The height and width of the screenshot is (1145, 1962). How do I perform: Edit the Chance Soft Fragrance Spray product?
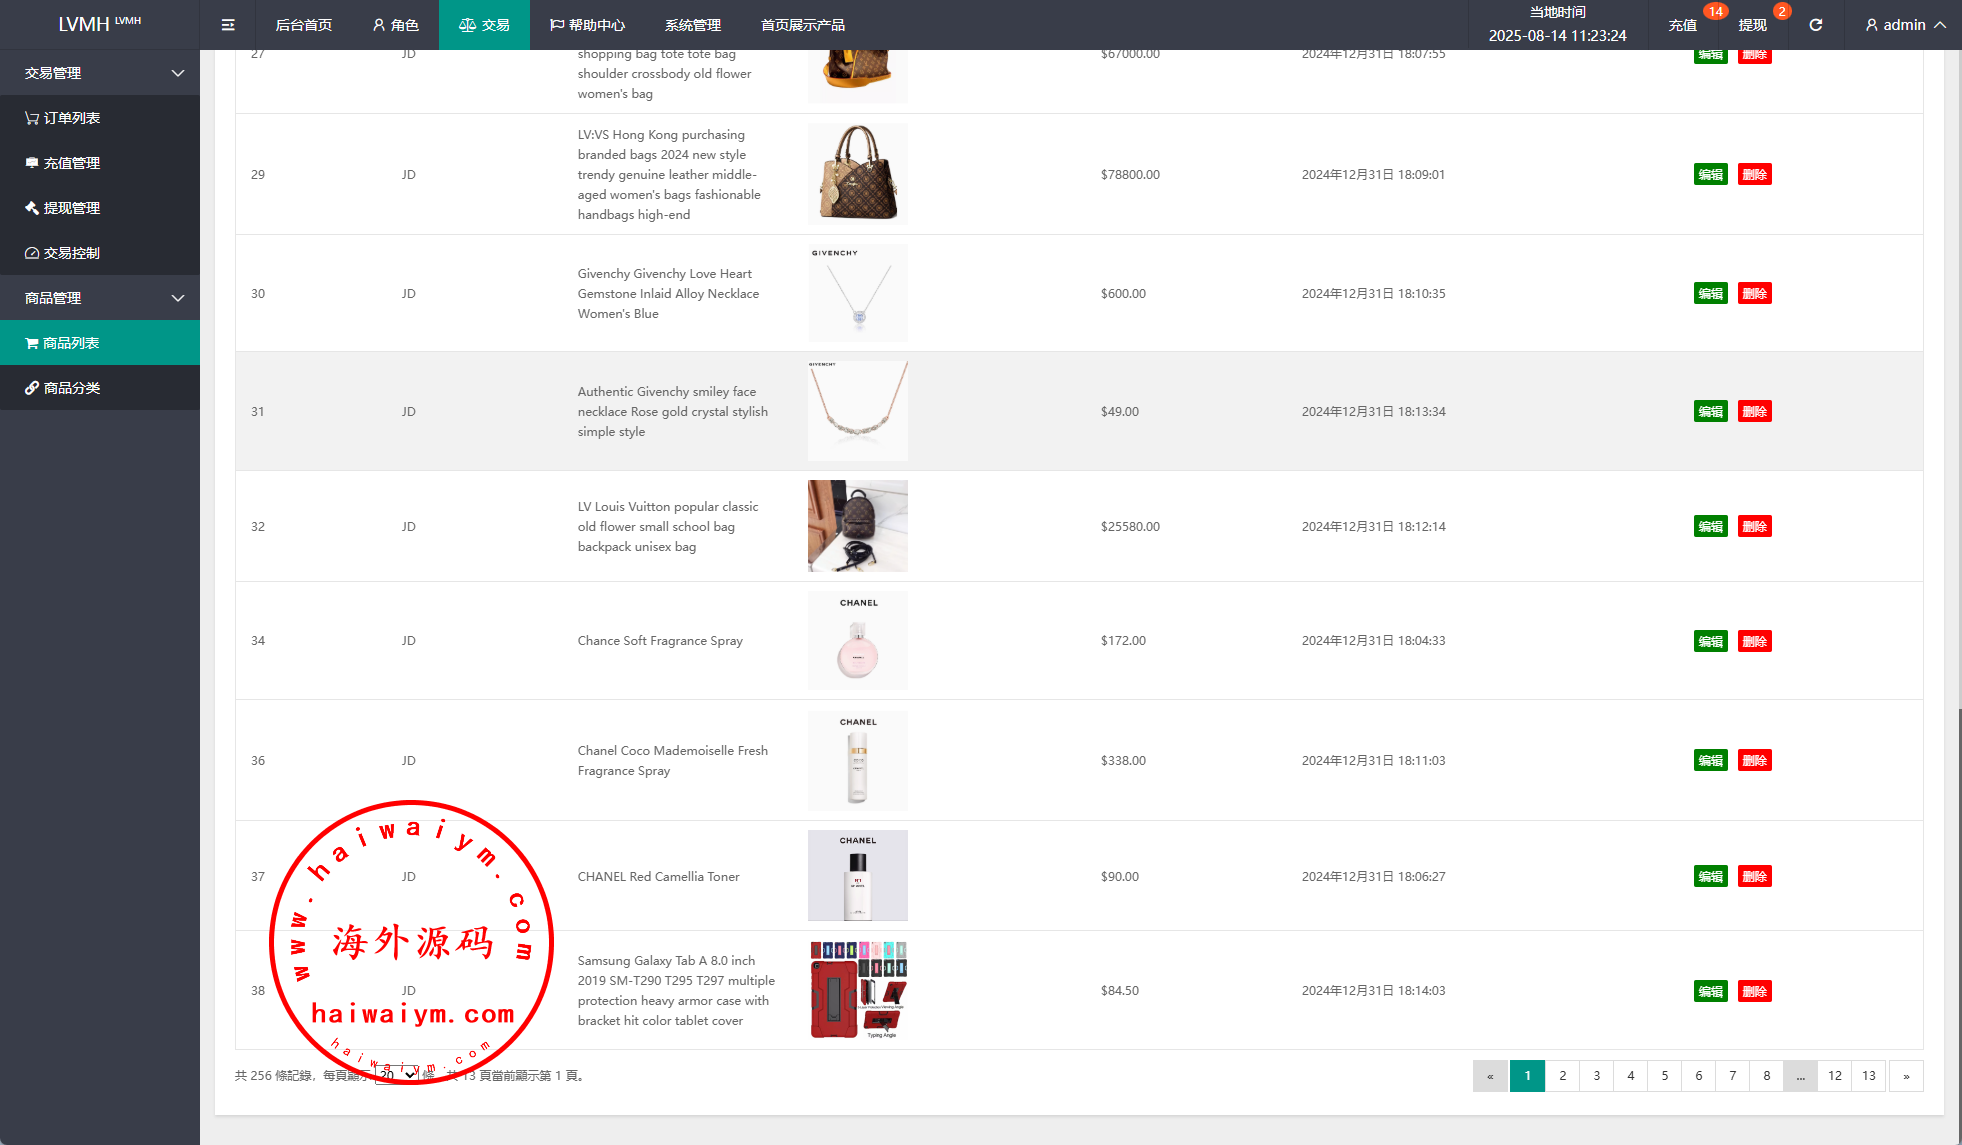click(x=1710, y=641)
